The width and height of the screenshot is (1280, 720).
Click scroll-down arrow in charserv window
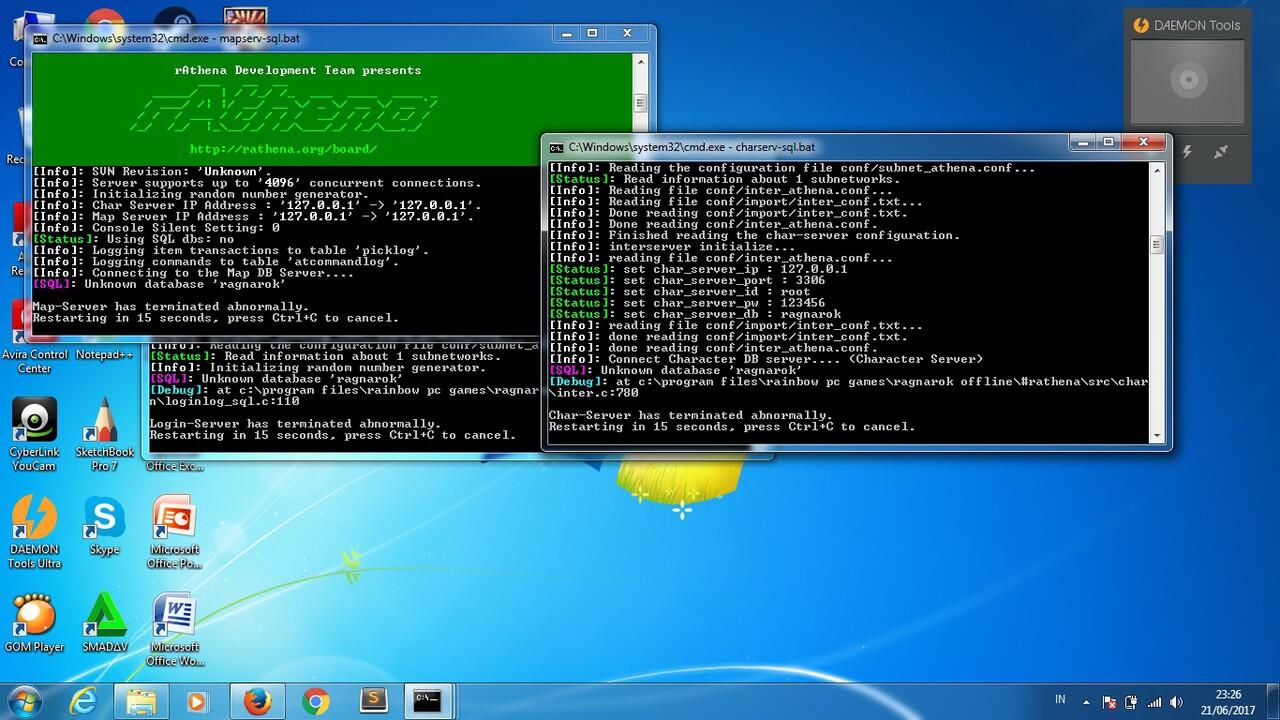(x=1156, y=435)
